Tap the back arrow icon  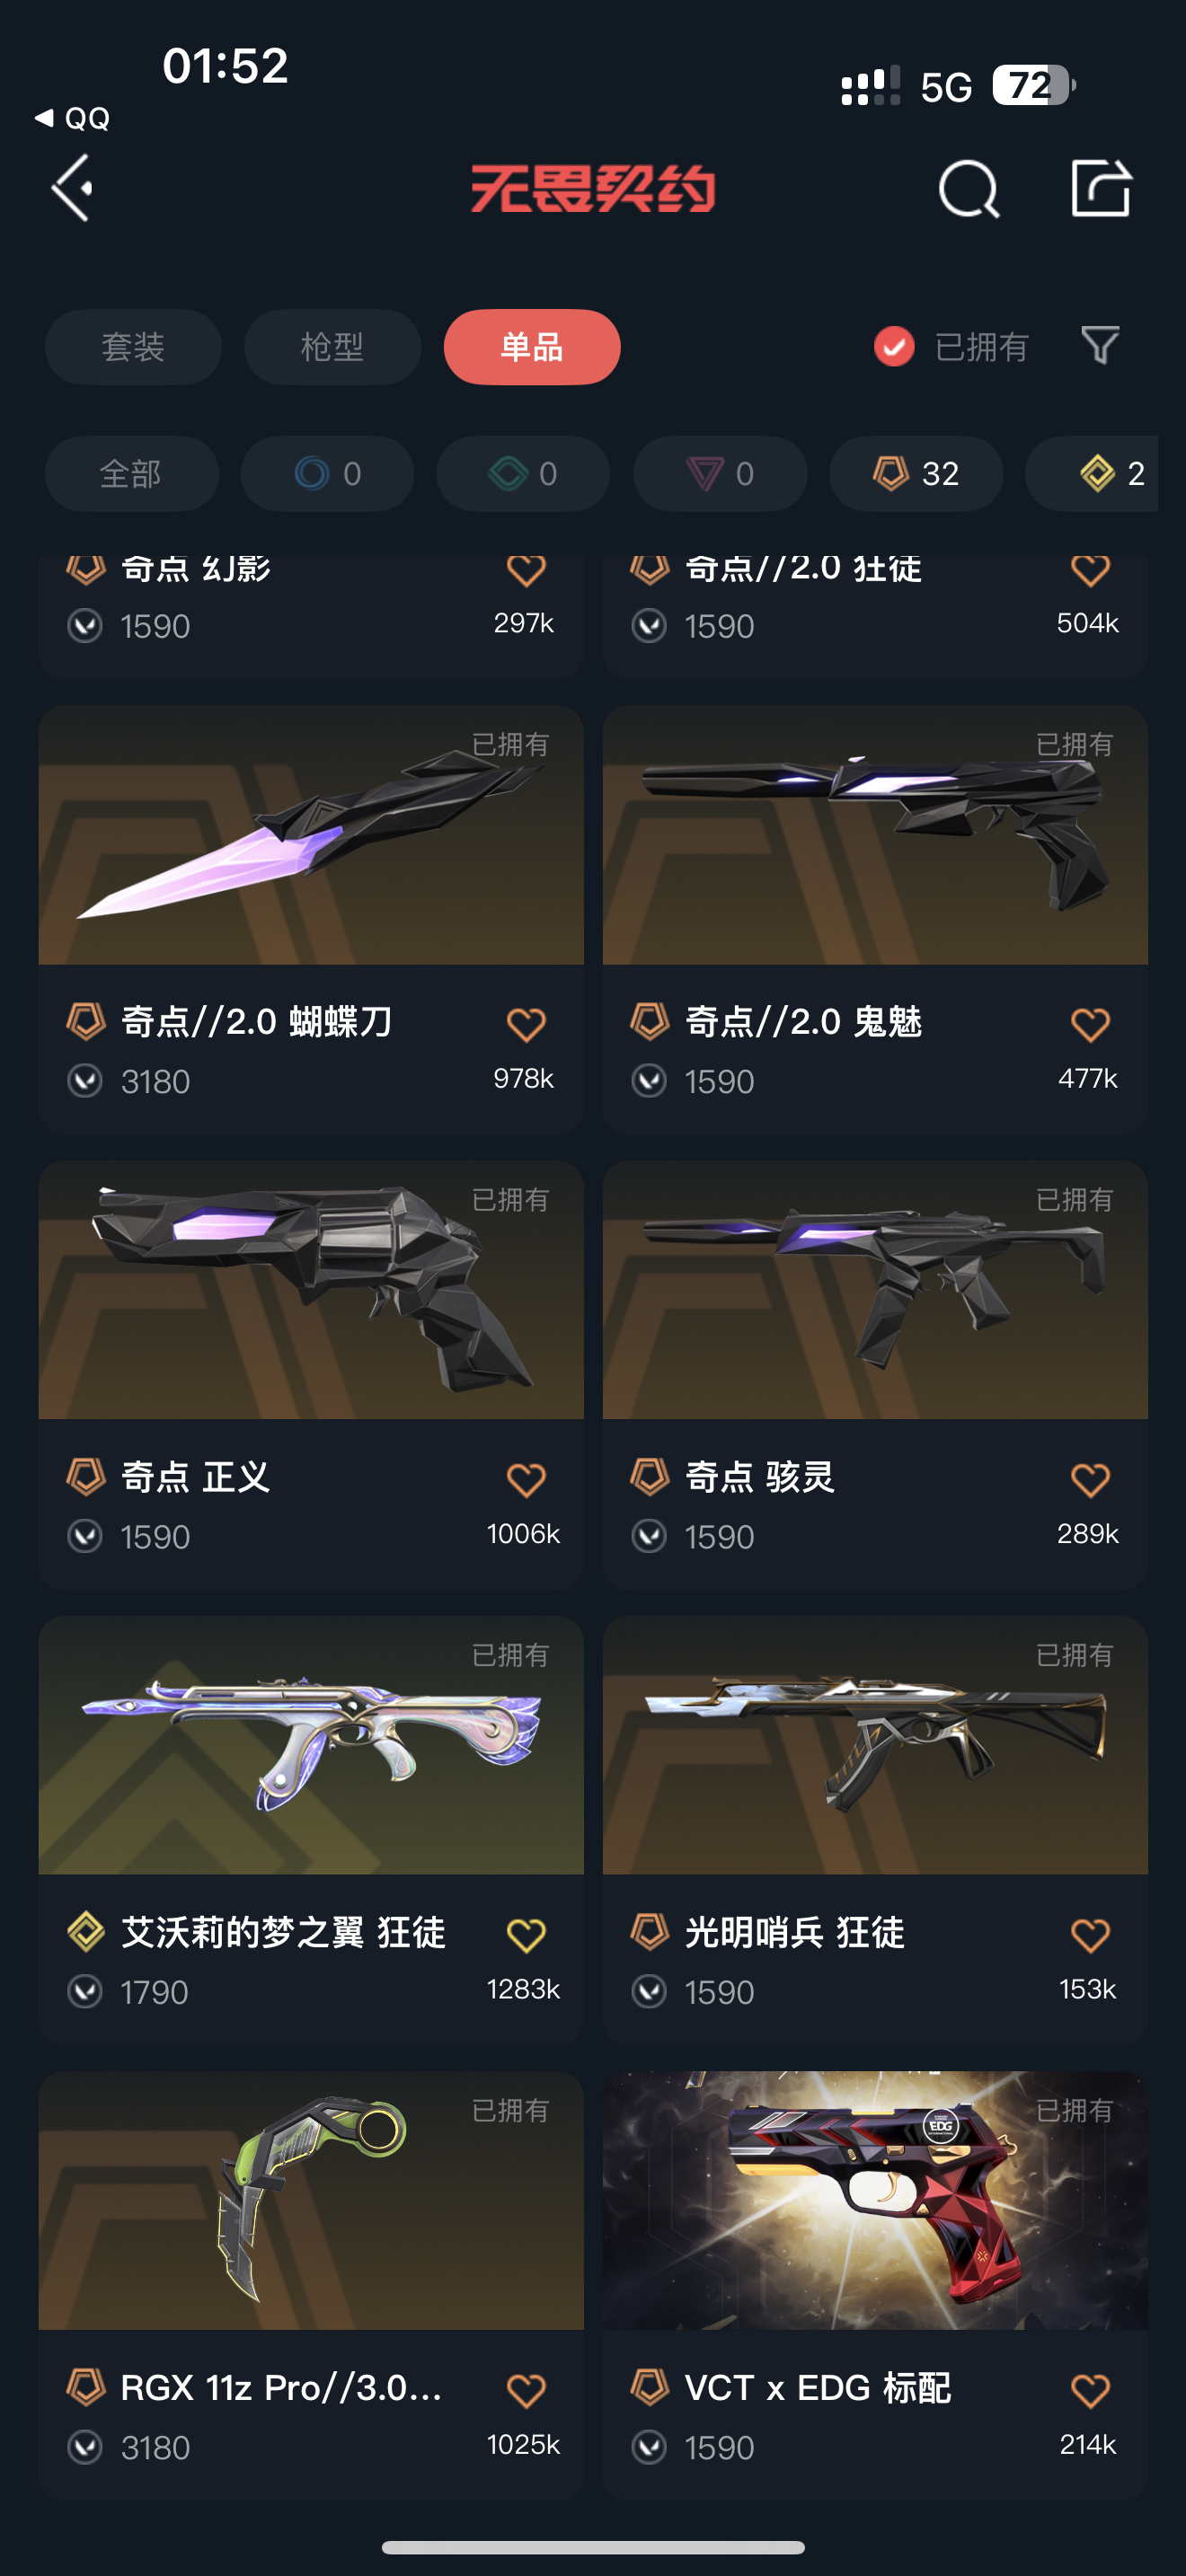(x=73, y=188)
